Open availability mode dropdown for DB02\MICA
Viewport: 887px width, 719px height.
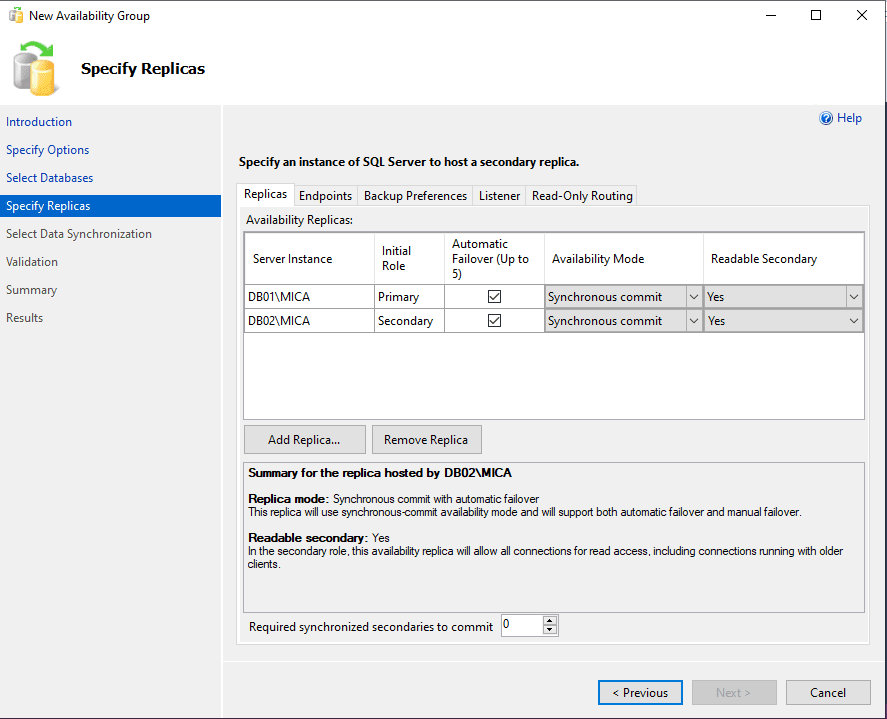tap(694, 321)
